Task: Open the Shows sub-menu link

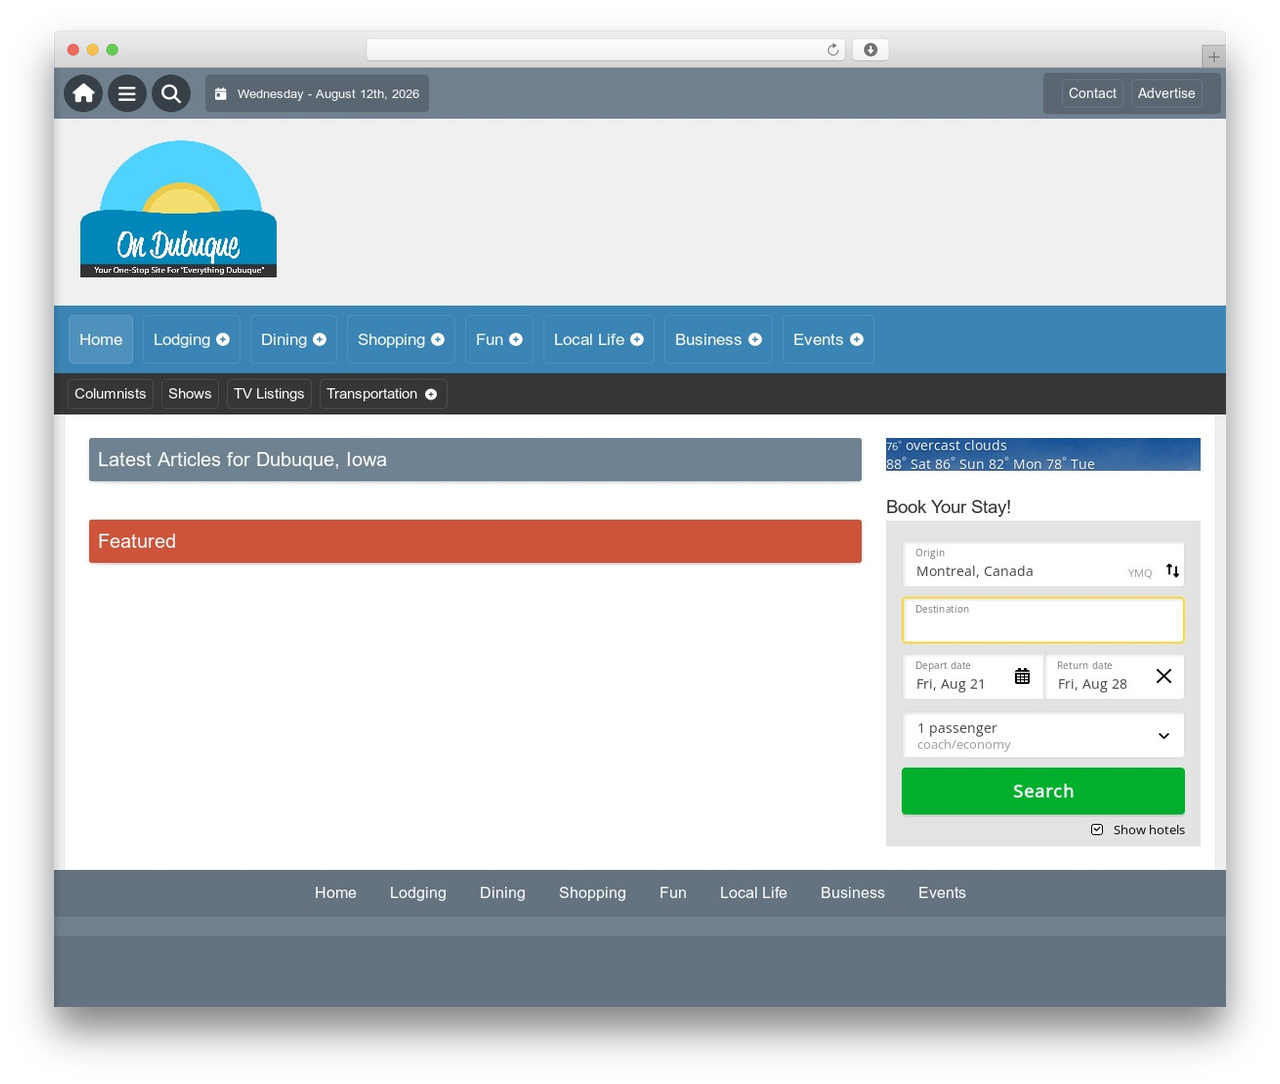Action: pyautogui.click(x=190, y=394)
